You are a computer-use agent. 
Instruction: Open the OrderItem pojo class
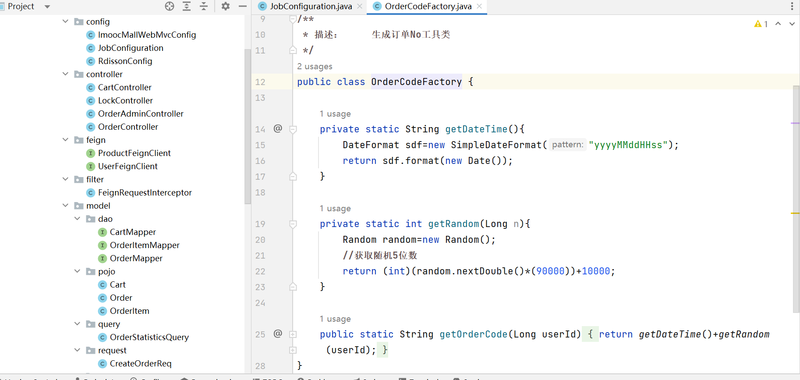pos(129,311)
